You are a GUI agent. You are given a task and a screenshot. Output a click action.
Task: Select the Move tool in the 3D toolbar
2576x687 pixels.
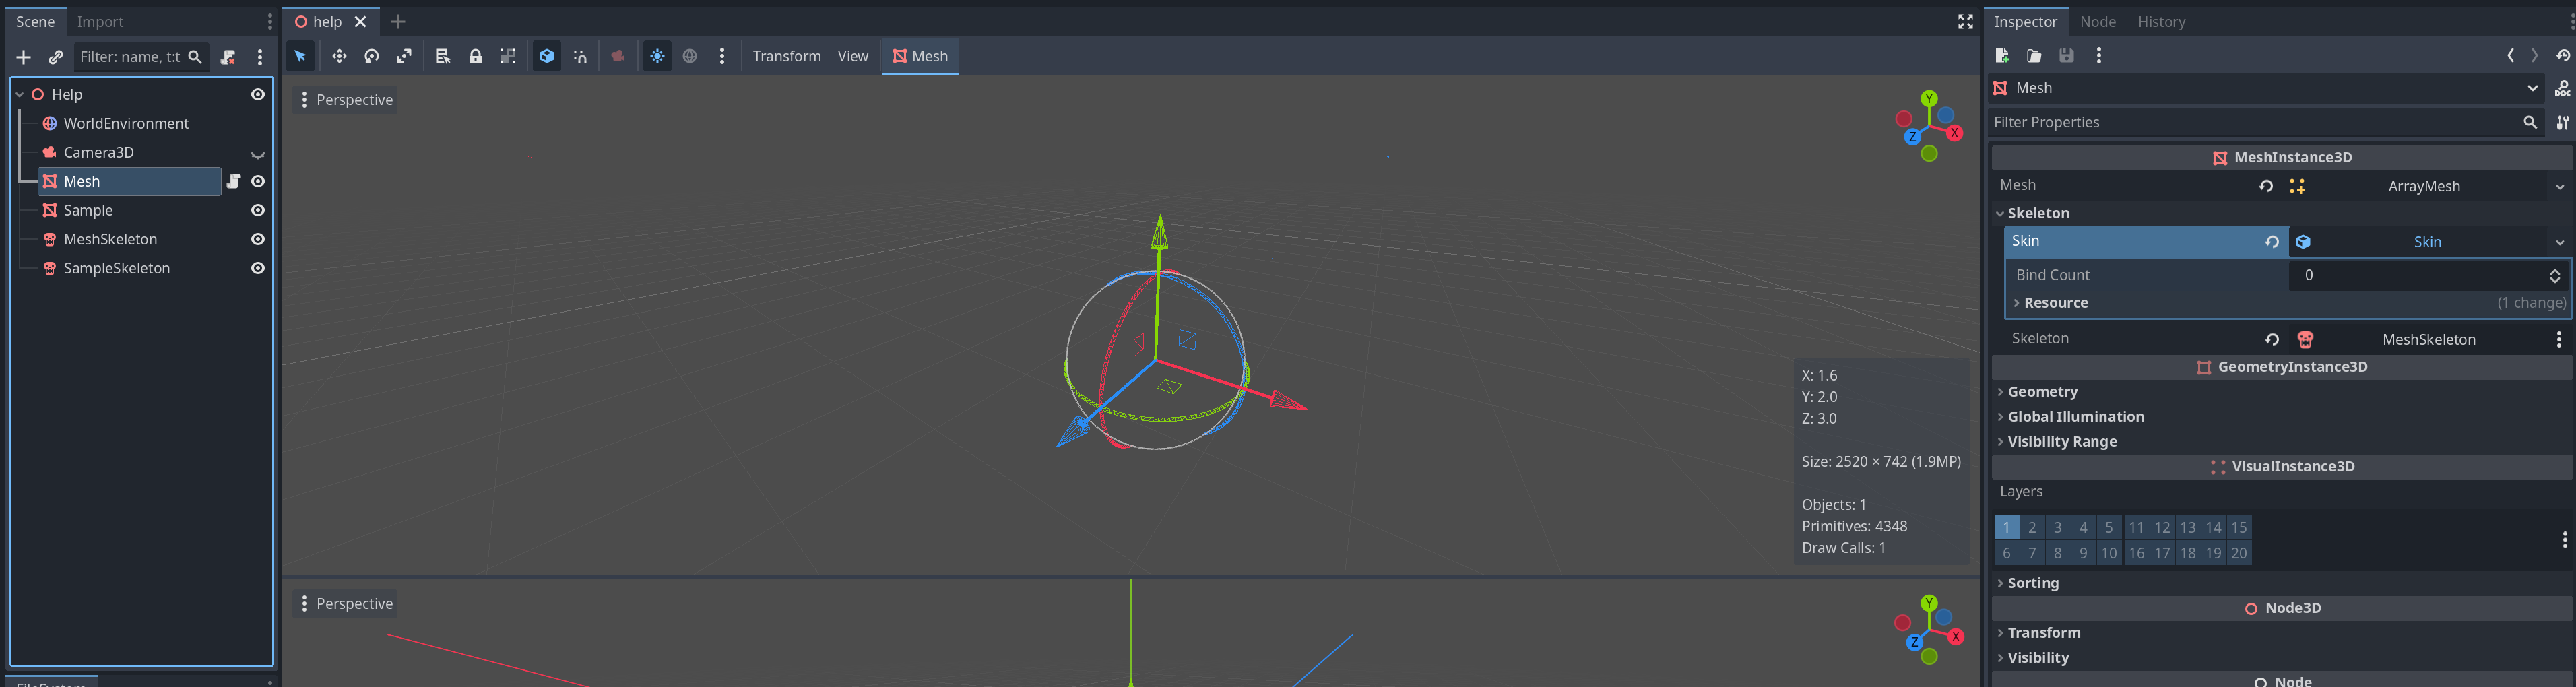pyautogui.click(x=339, y=56)
